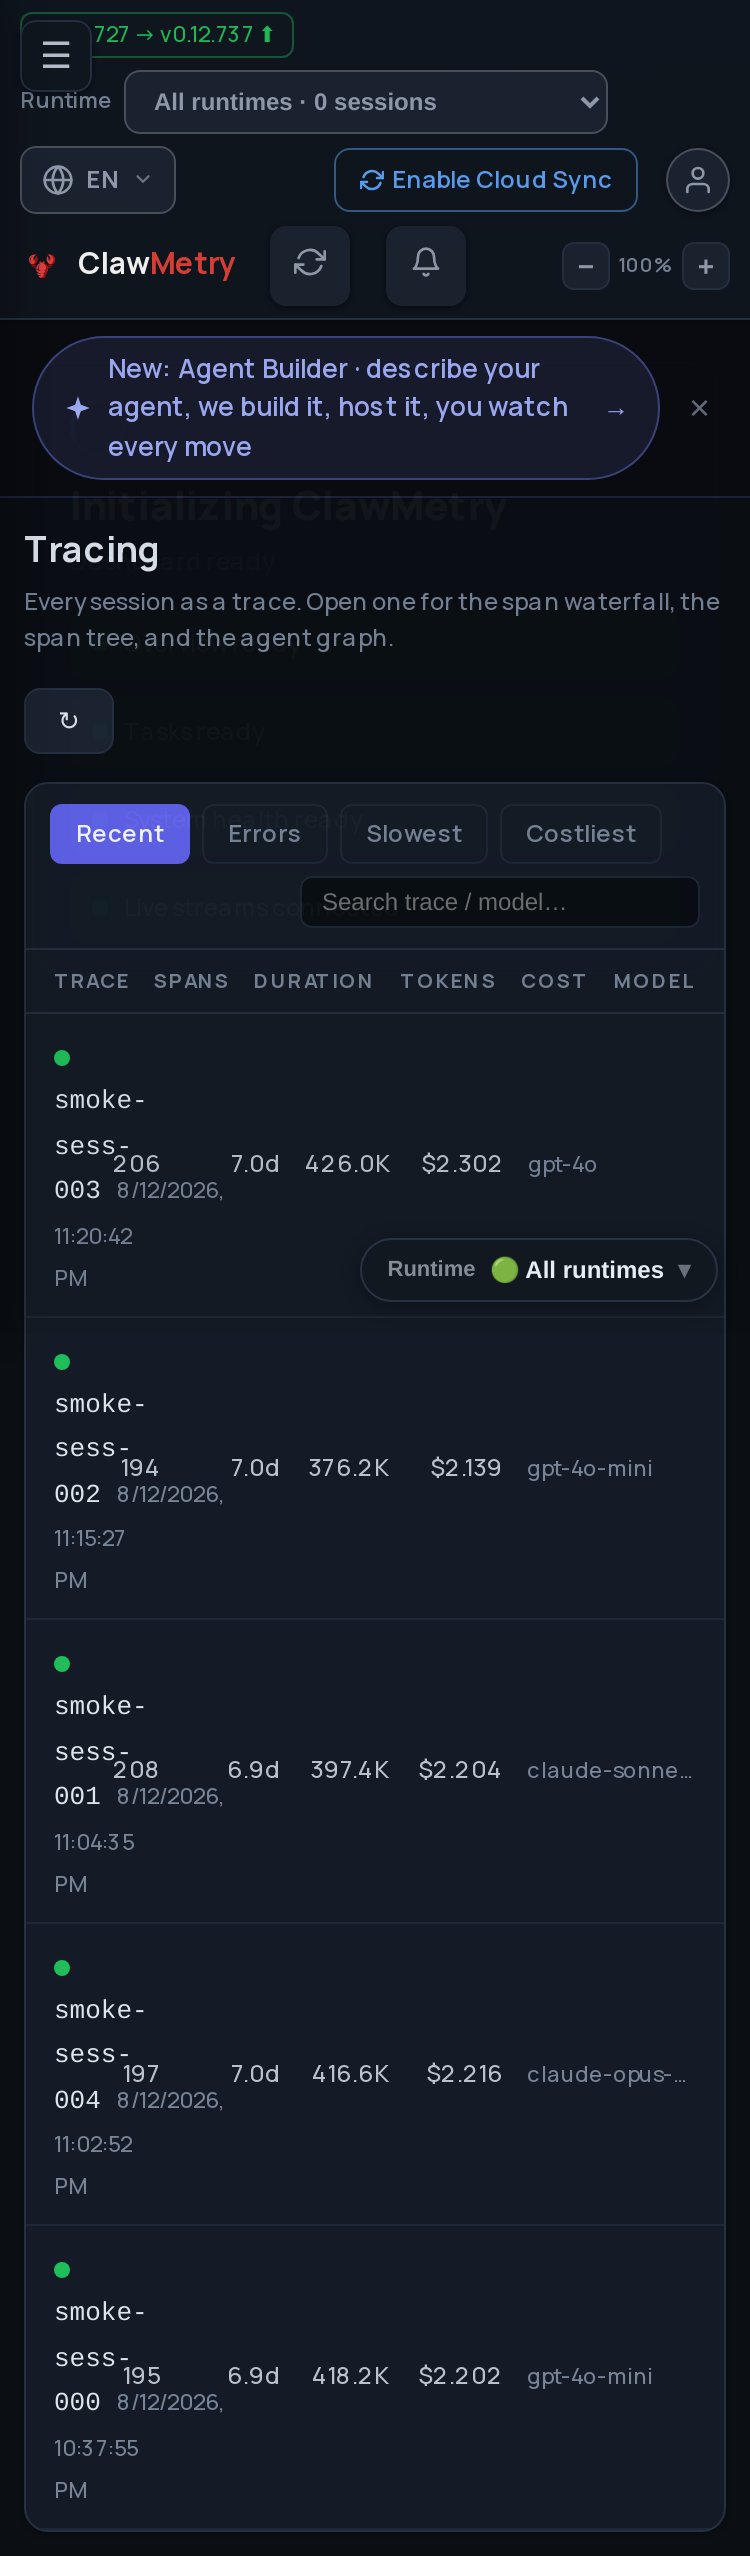The height and width of the screenshot is (2556, 750).
Task: Open the hamburger menu icon
Action: point(56,55)
